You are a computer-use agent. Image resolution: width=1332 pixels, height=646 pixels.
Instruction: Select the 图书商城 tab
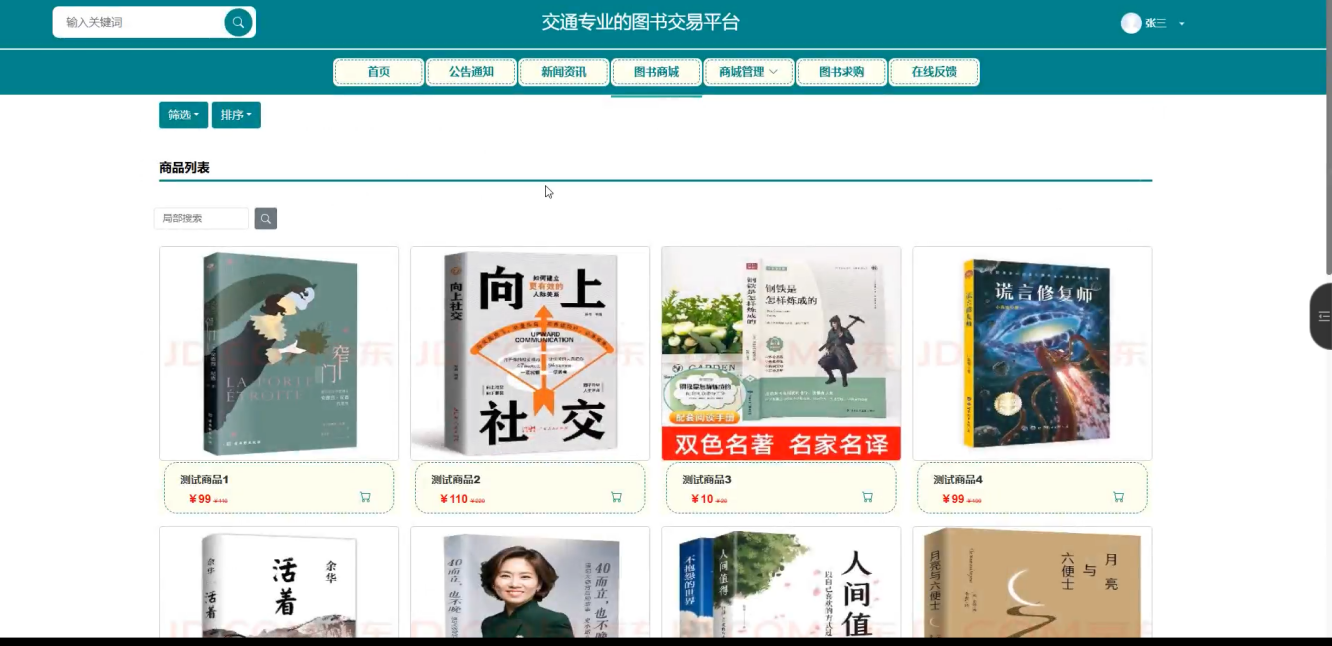(656, 72)
